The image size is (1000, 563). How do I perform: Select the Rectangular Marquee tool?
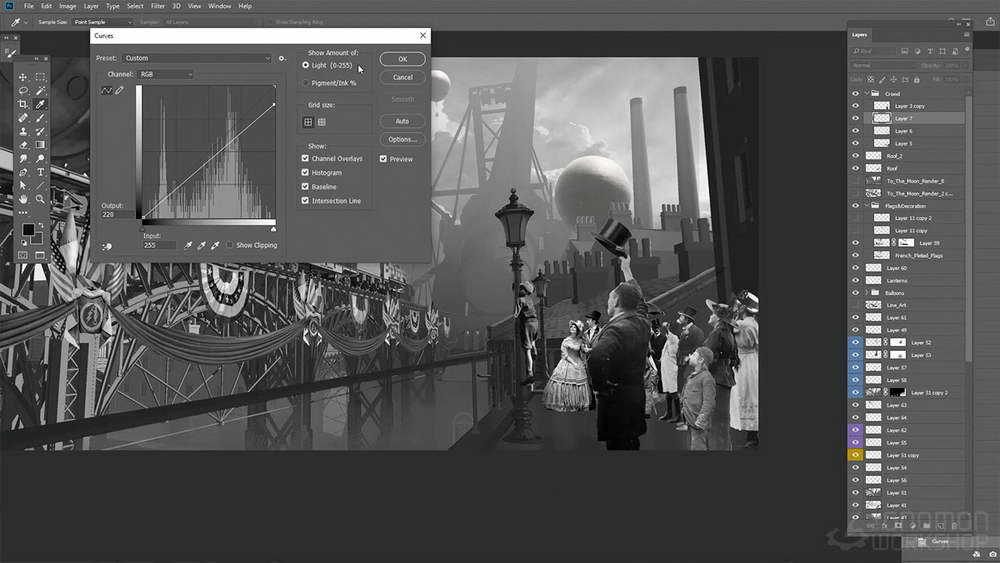pos(40,77)
